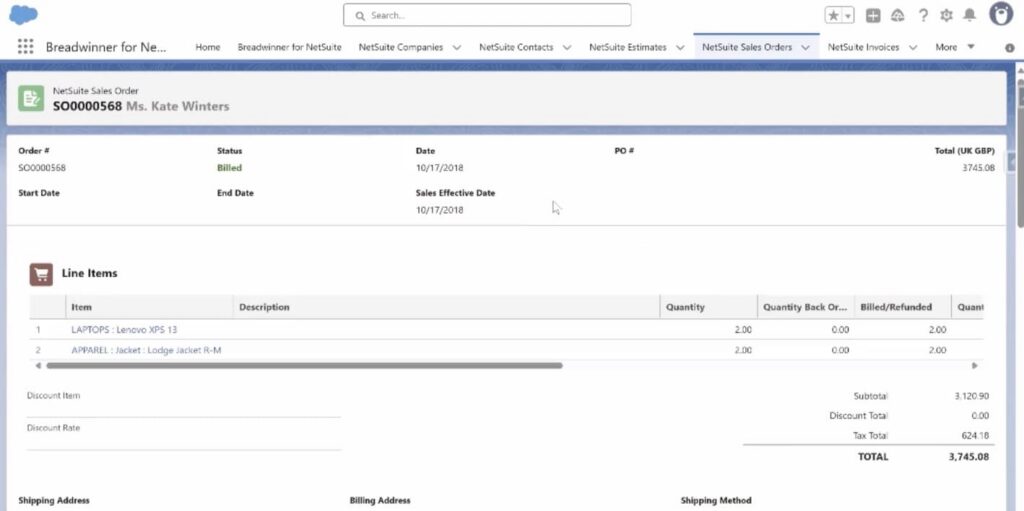Viewport: 1024px width, 511px height.
Task: Open the NetSuite Contacts tab
Action: click(x=516, y=47)
